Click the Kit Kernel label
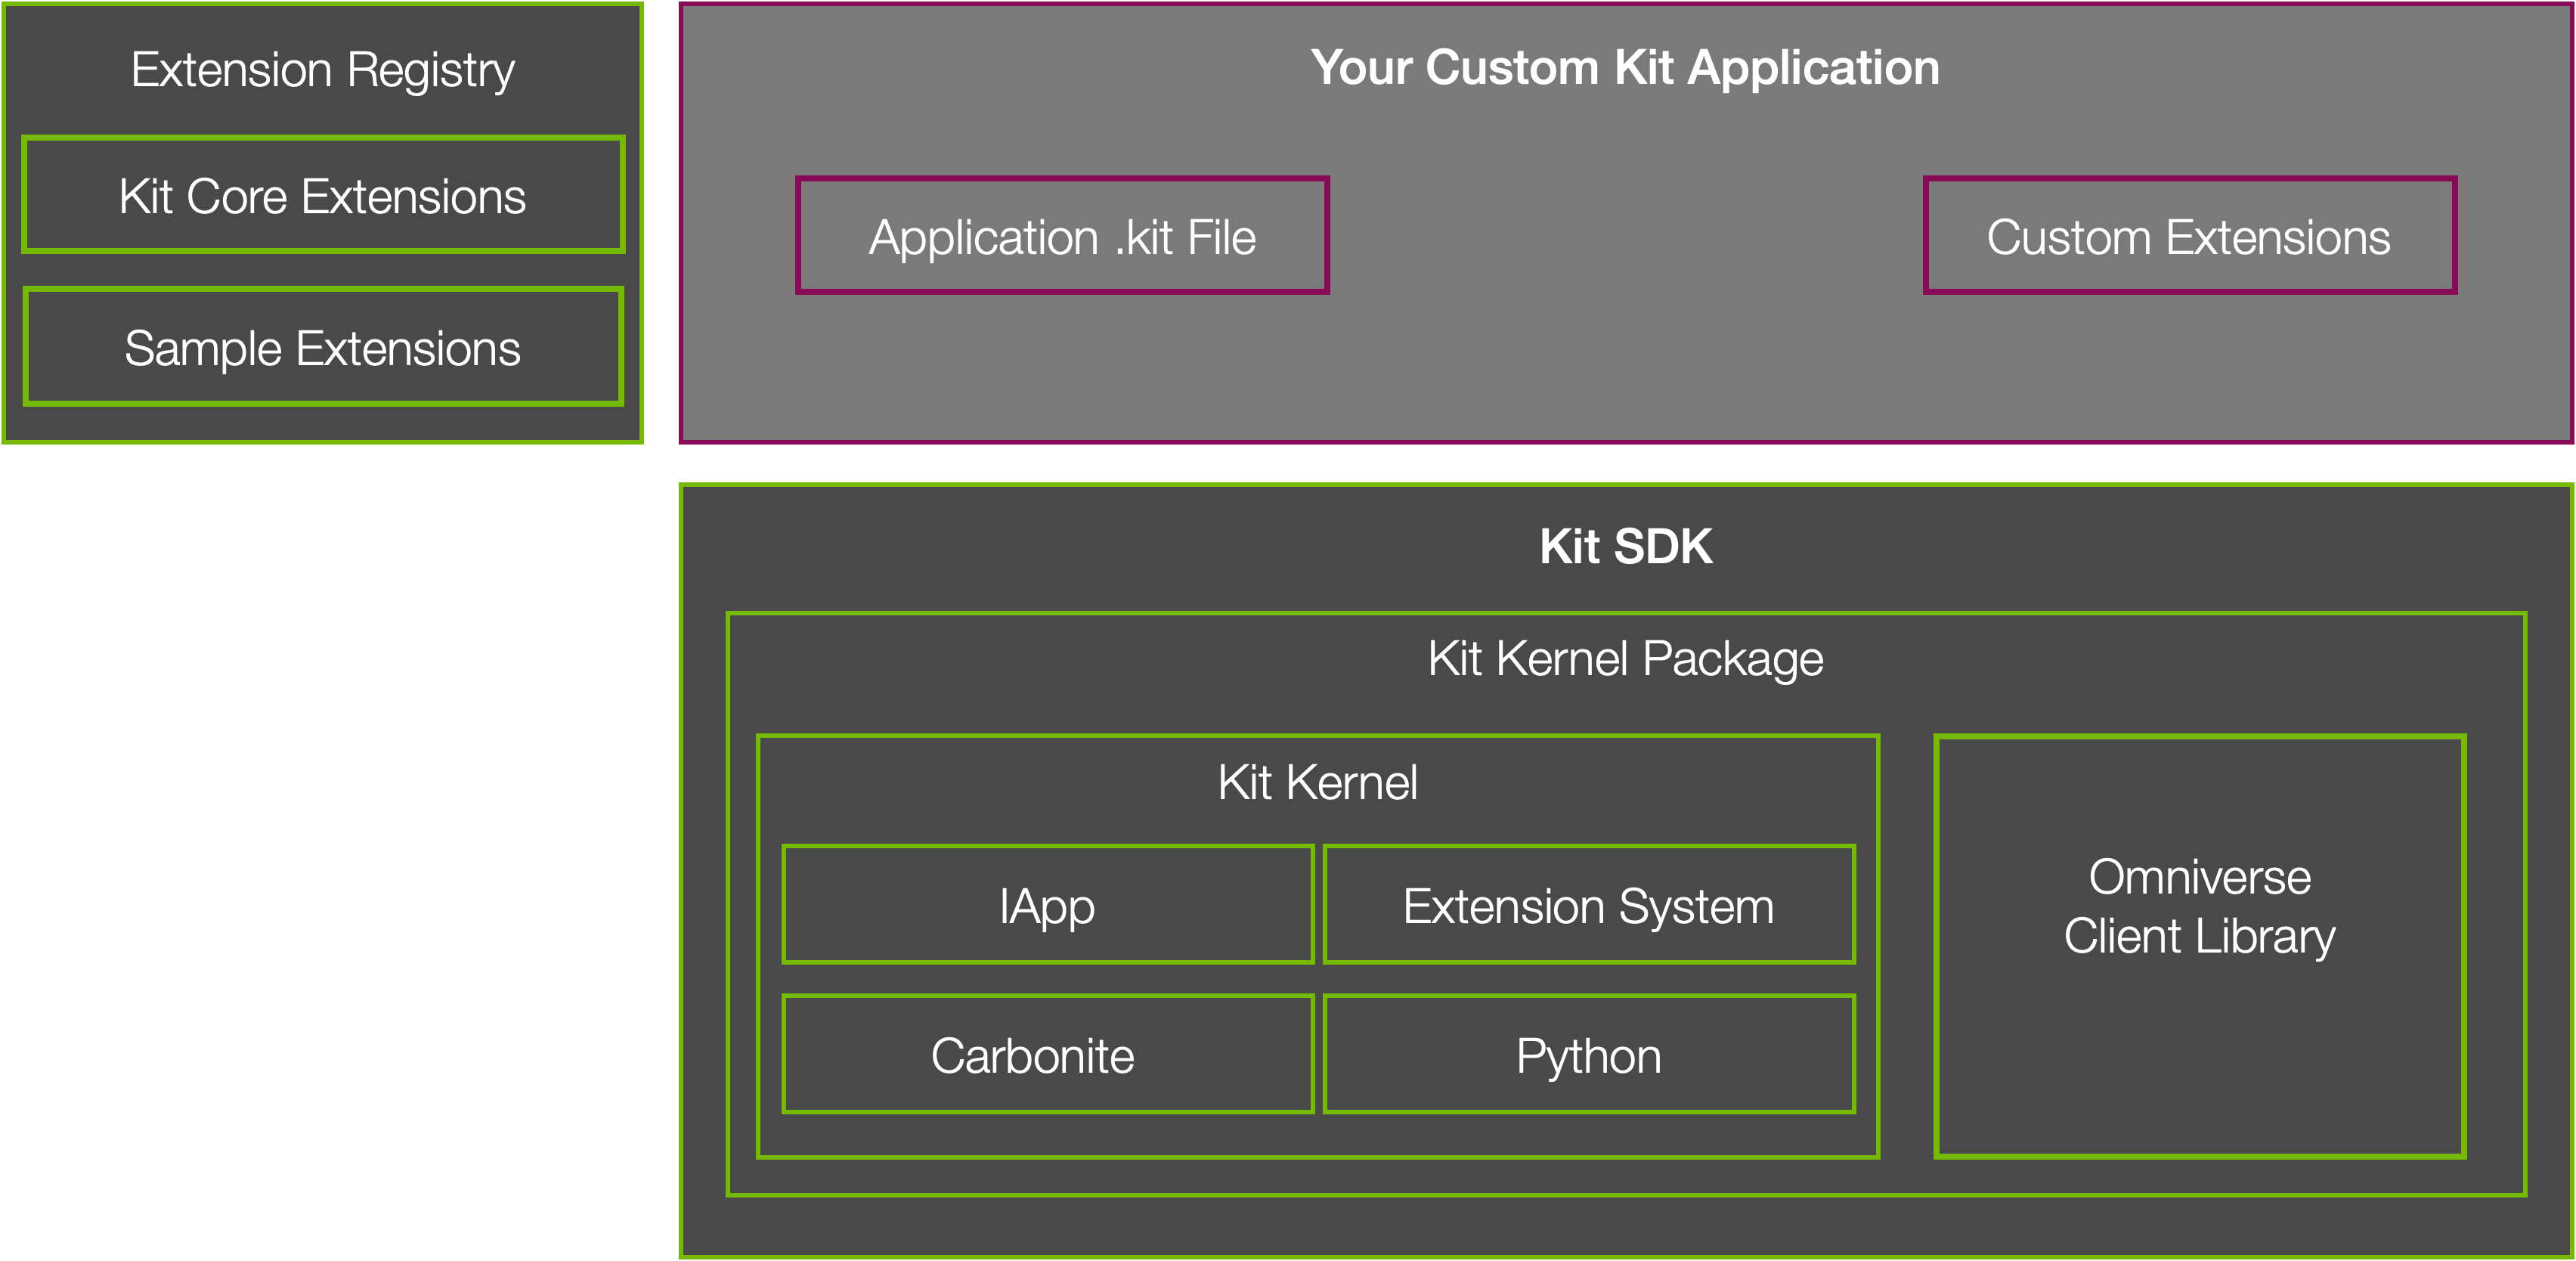 1317,782
